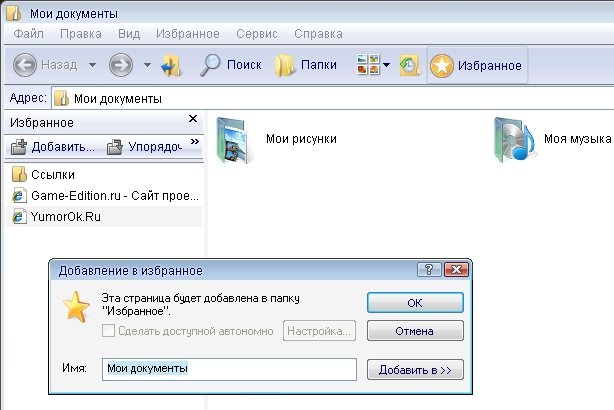Open the Сервис menu
The height and width of the screenshot is (410, 614).
tap(257, 33)
